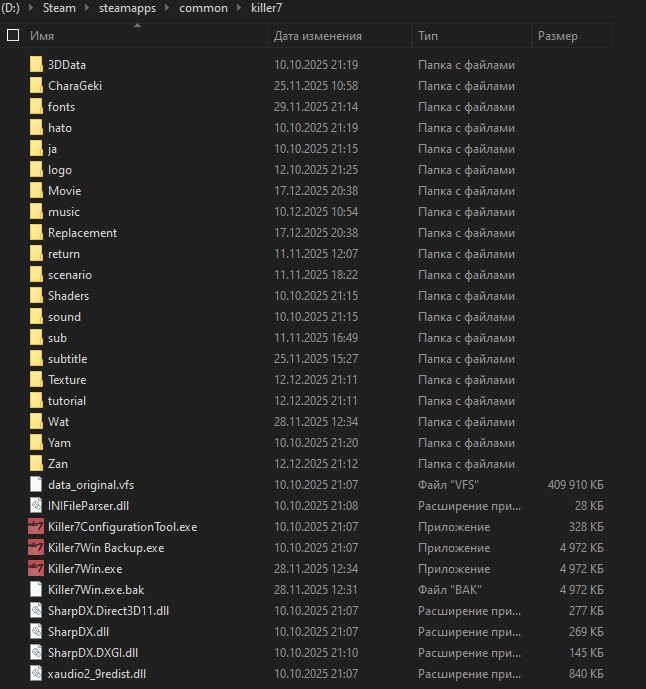Expand breadcrumb arrow after (D:)
This screenshot has width=646, height=689.
click(31, 8)
